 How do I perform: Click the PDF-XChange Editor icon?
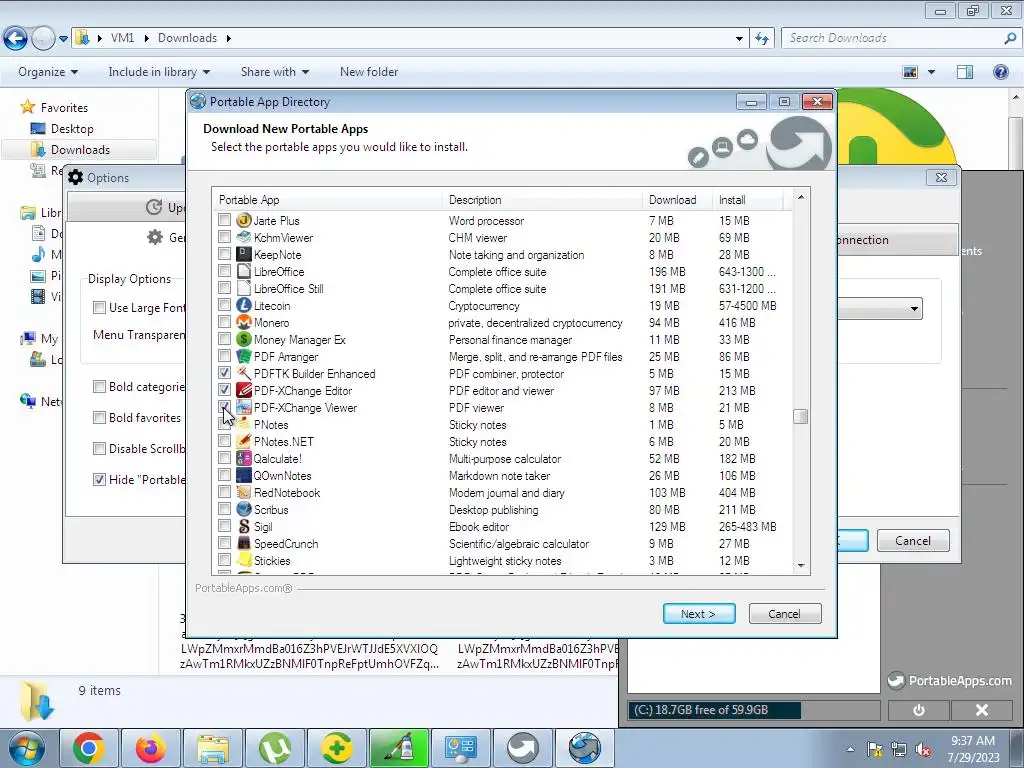244,391
